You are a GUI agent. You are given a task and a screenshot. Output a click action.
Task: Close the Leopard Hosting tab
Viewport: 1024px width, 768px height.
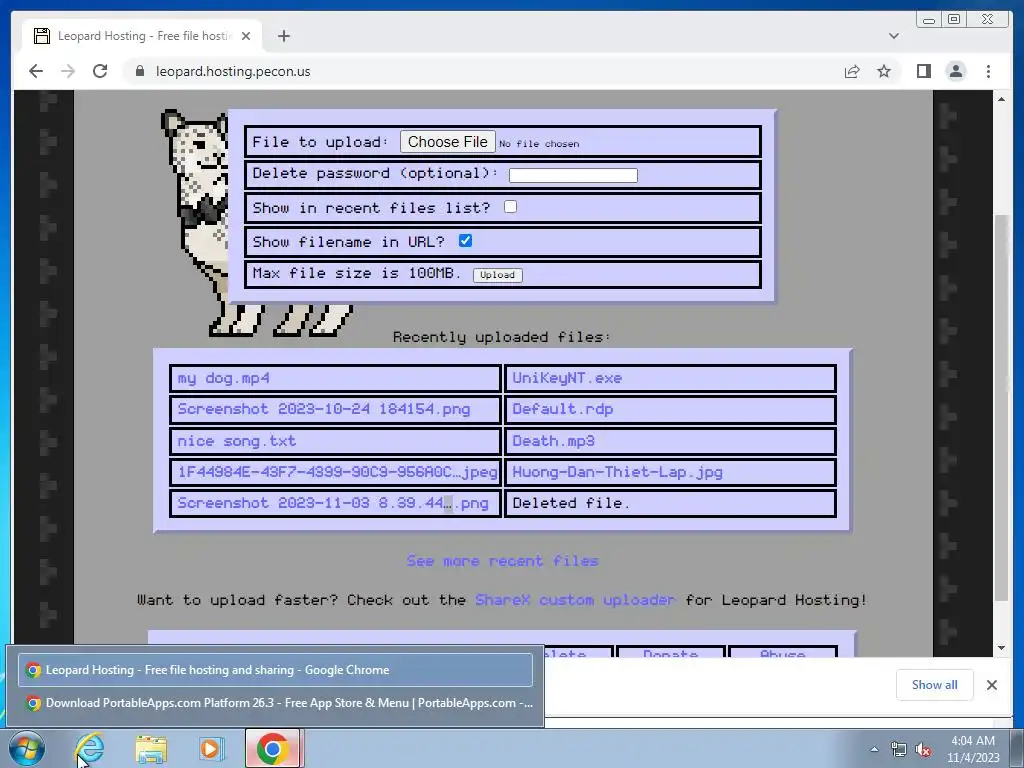coord(246,36)
